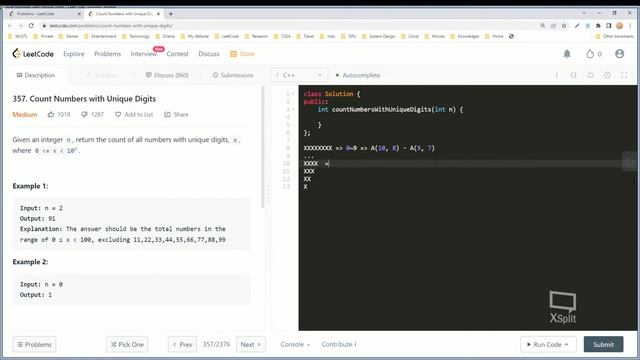640x360 pixels.
Task: Go to the Next problem
Action: [251, 344]
